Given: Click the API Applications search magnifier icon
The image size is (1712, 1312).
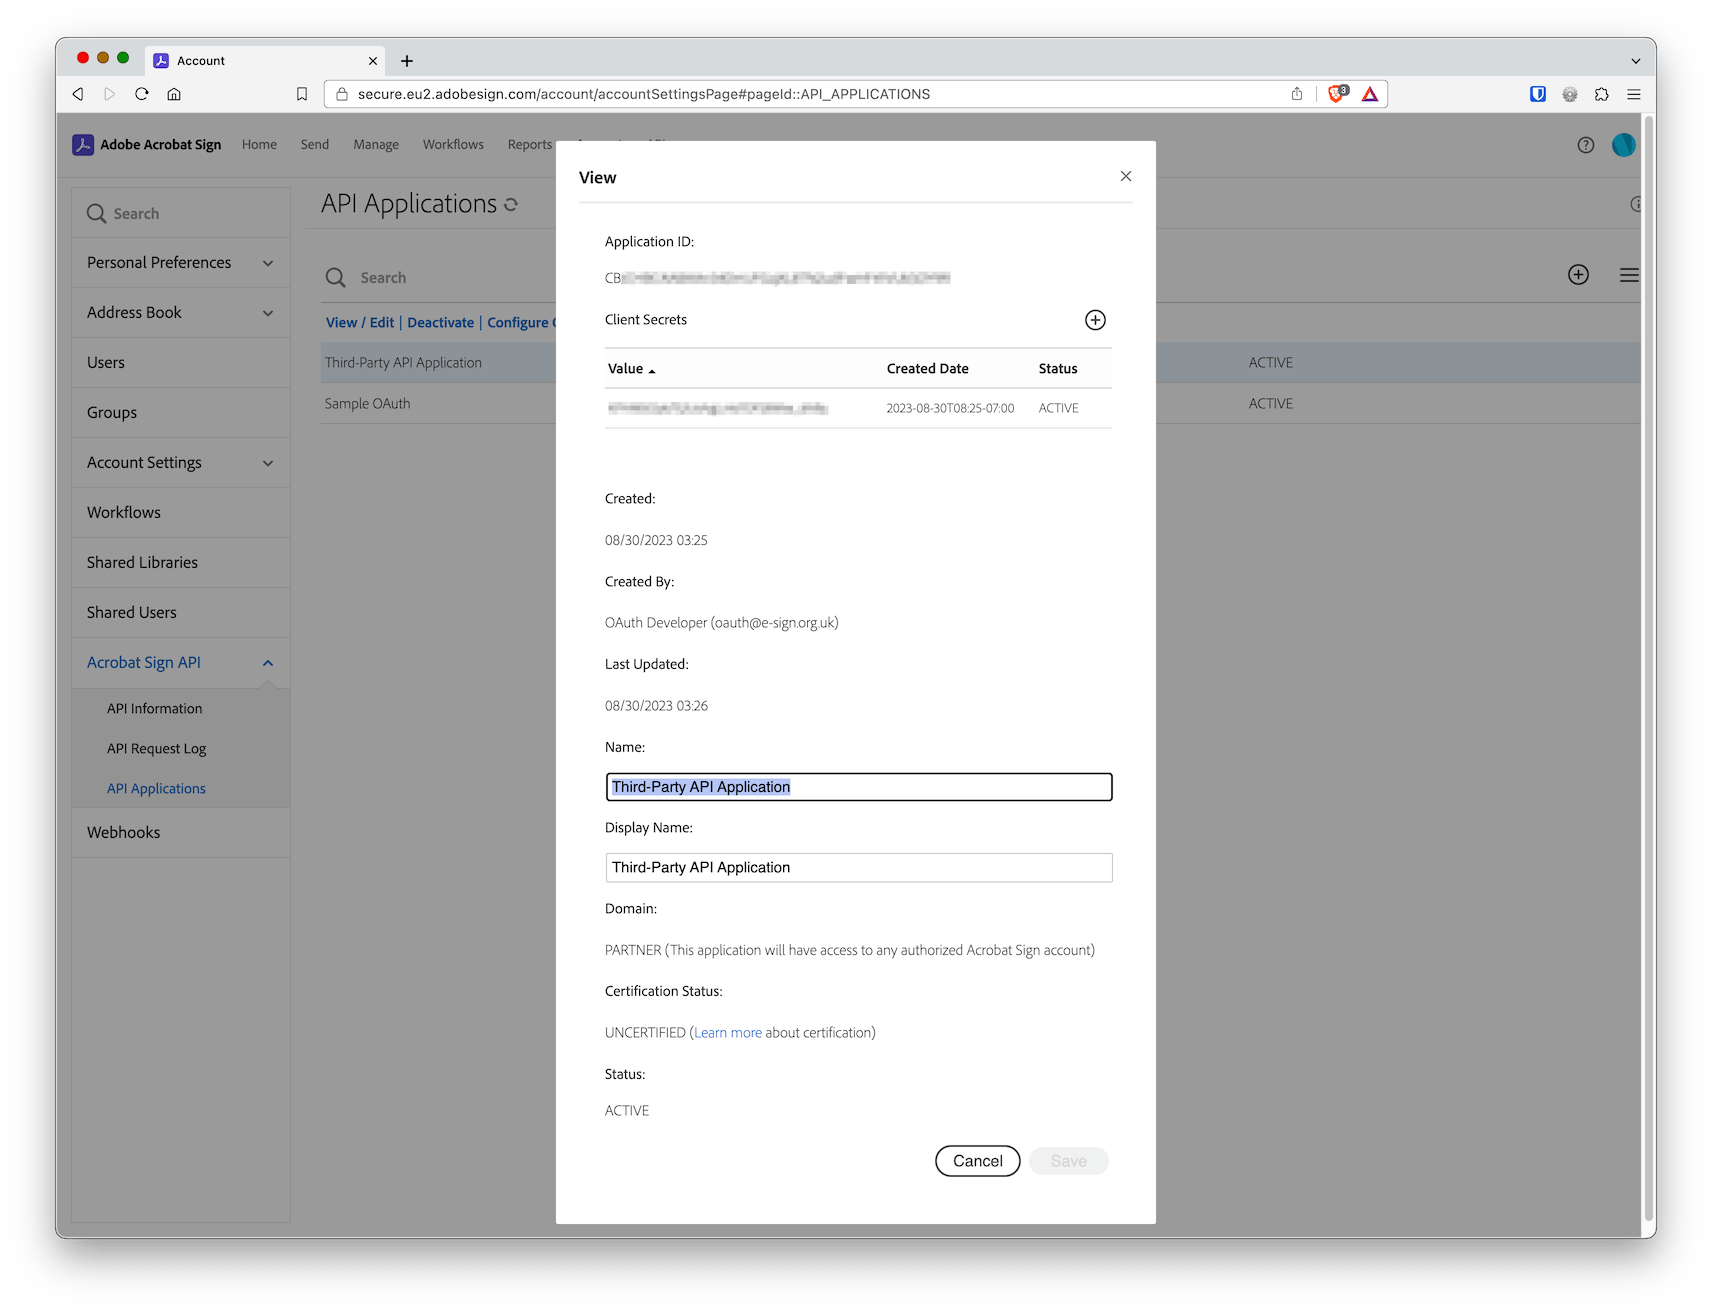Looking at the screenshot, I should tap(336, 278).
